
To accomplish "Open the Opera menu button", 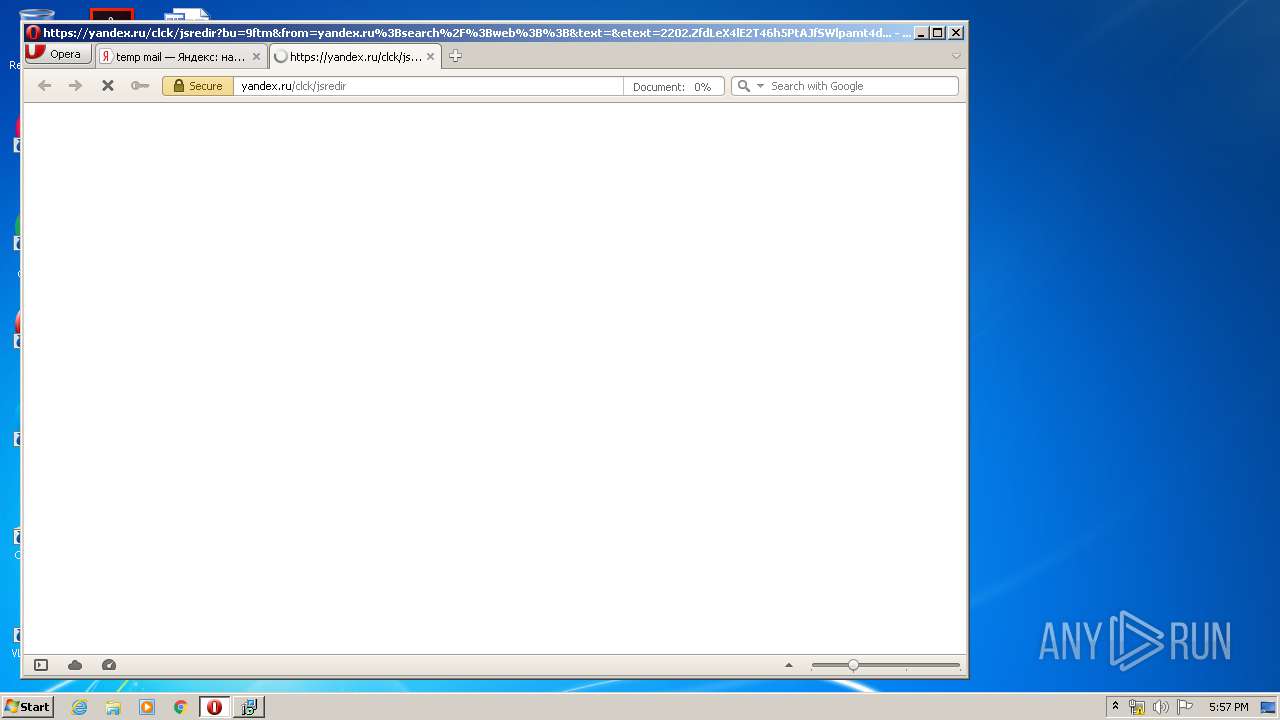I will [58, 54].
